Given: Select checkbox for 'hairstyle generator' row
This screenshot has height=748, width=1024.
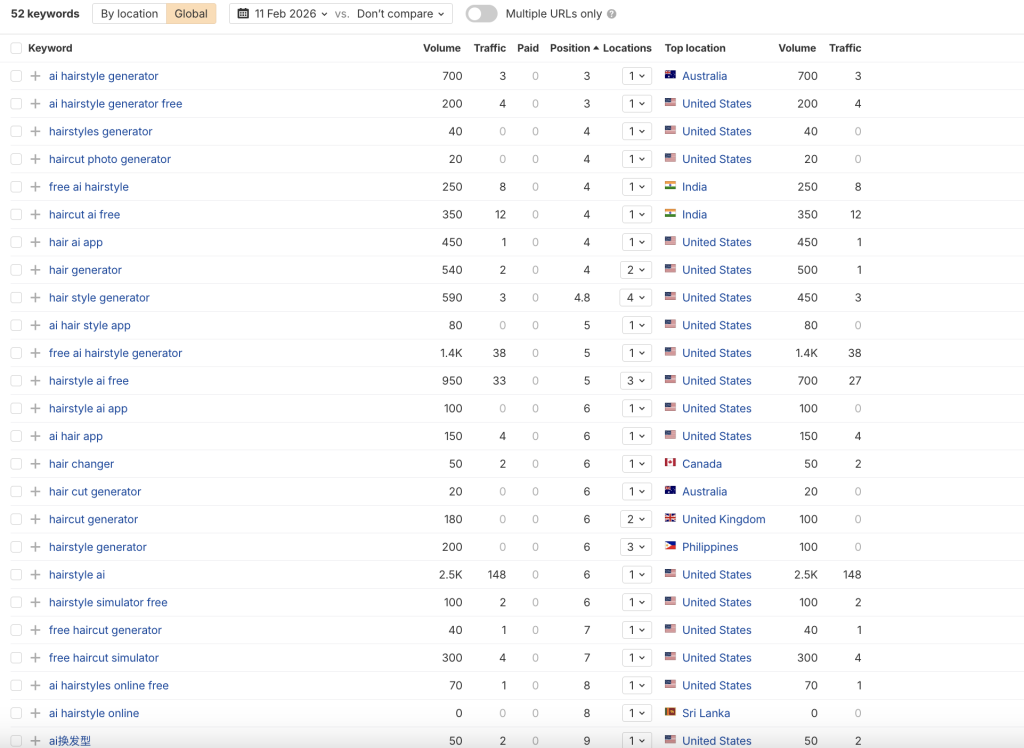Looking at the screenshot, I should (x=16, y=547).
